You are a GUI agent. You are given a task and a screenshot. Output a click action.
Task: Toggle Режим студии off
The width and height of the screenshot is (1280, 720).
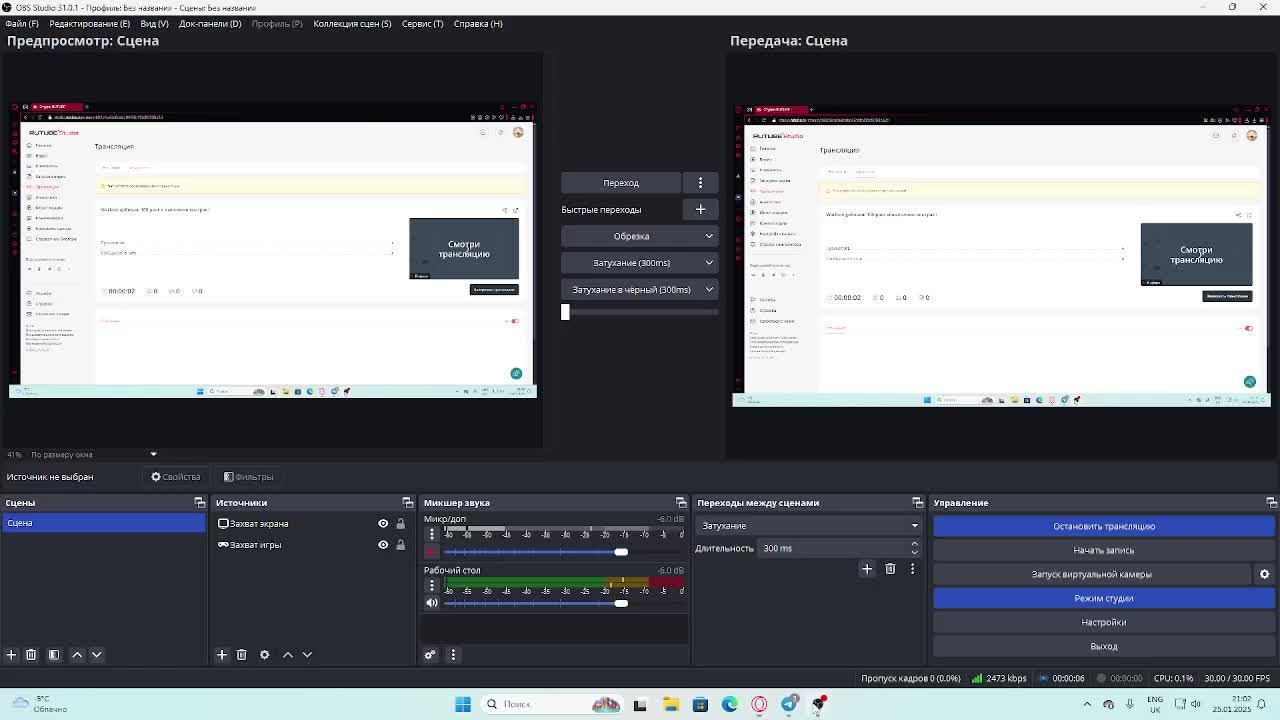pos(1104,598)
